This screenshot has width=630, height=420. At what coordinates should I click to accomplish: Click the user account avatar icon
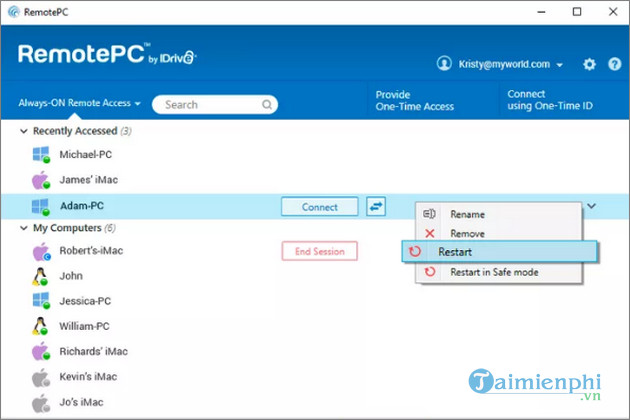tap(444, 64)
